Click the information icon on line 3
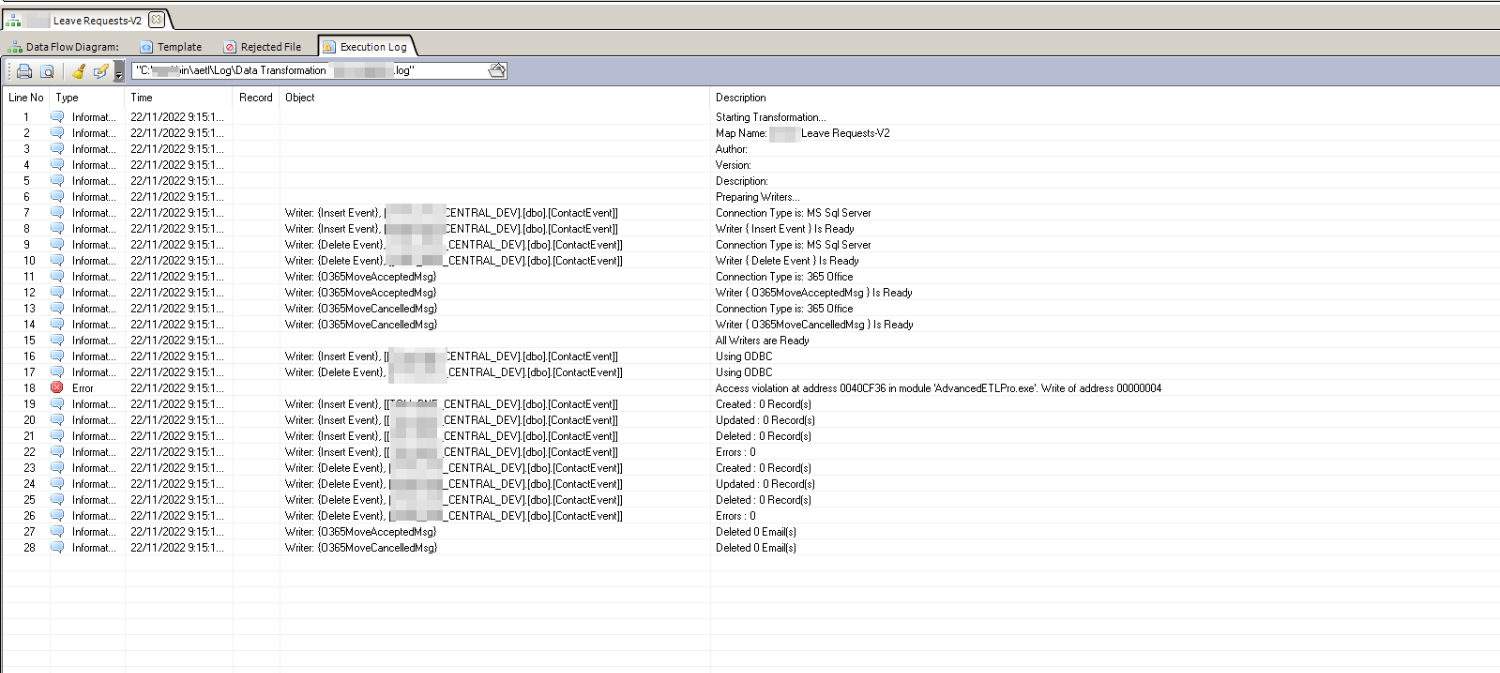The height and width of the screenshot is (673, 1500). 58,149
